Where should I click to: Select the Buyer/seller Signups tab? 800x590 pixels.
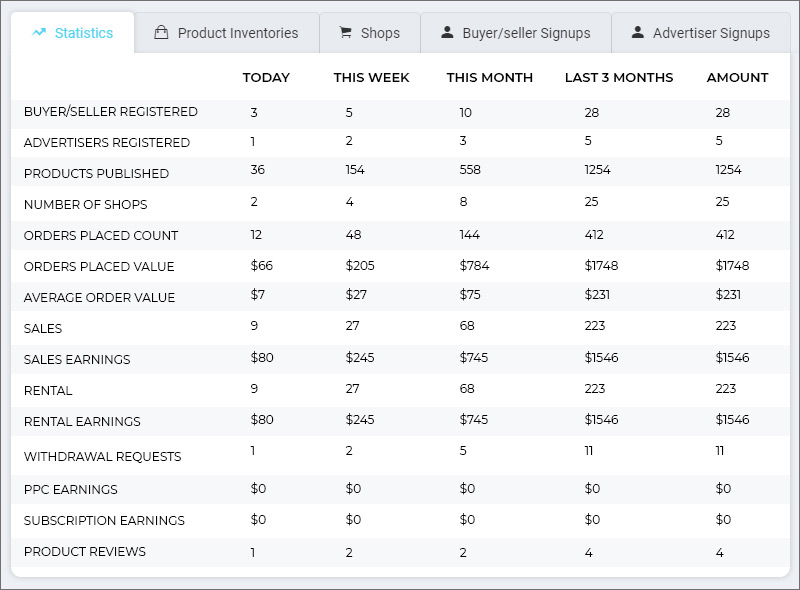526,33
